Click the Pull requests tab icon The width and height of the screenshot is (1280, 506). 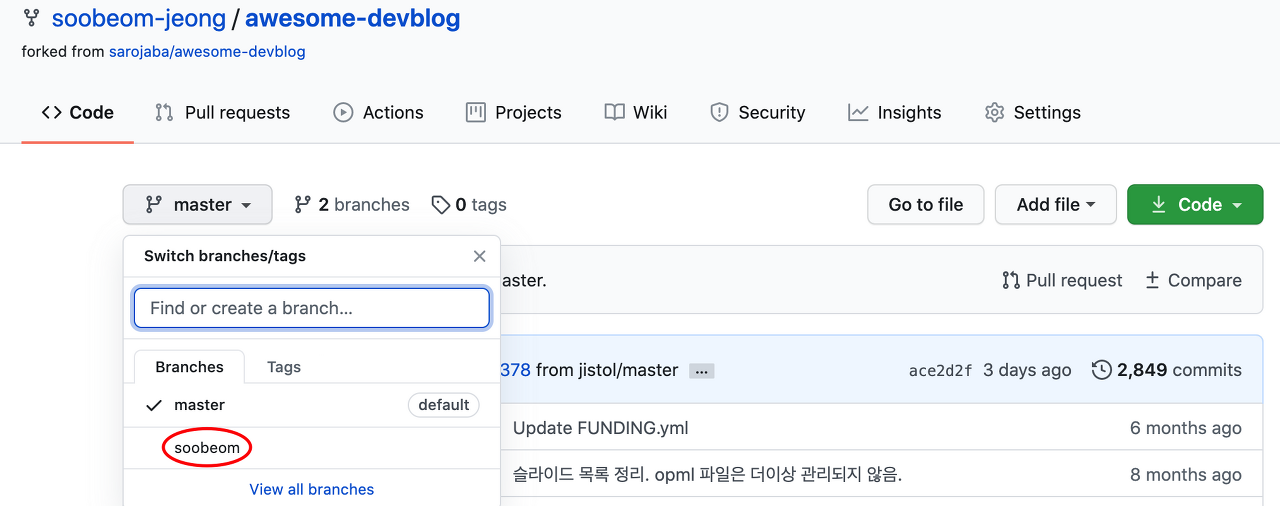pyautogui.click(x=164, y=112)
